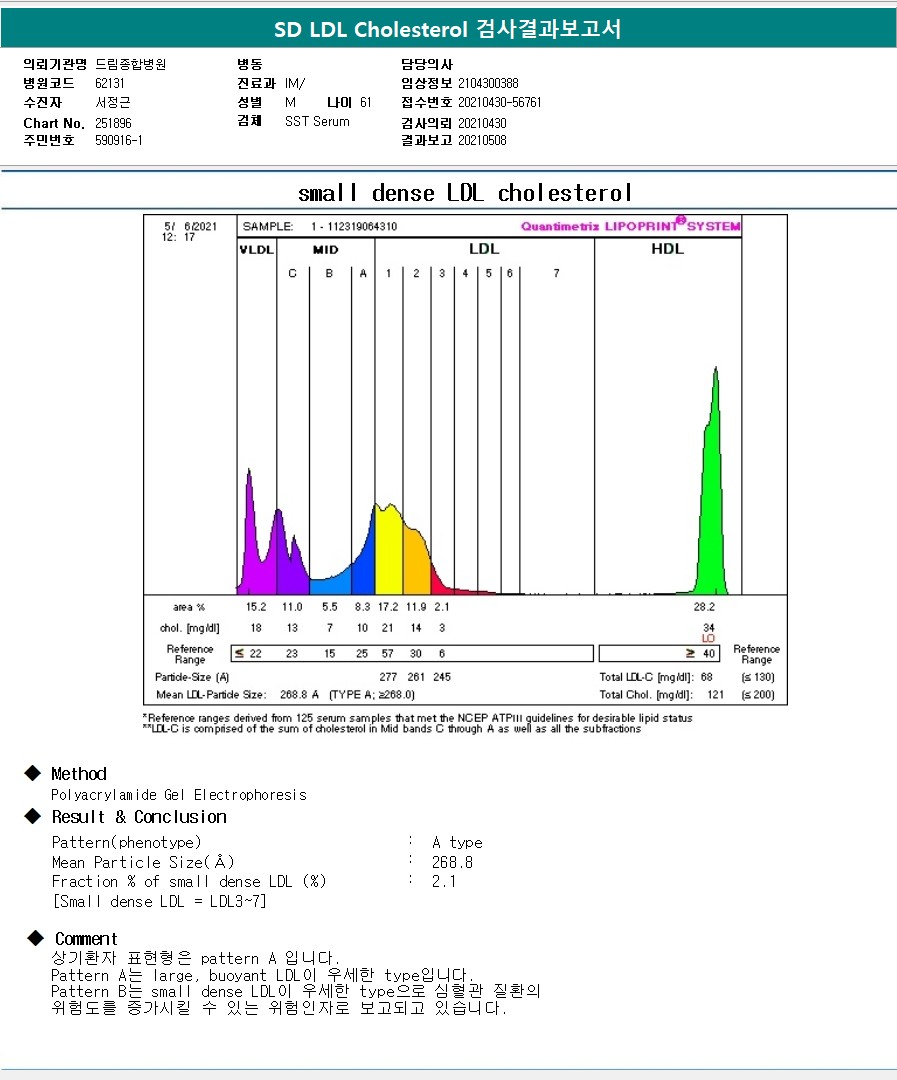Click the diamond bullet beside Method
The height and width of the screenshot is (1080, 897).
[x=33, y=773]
